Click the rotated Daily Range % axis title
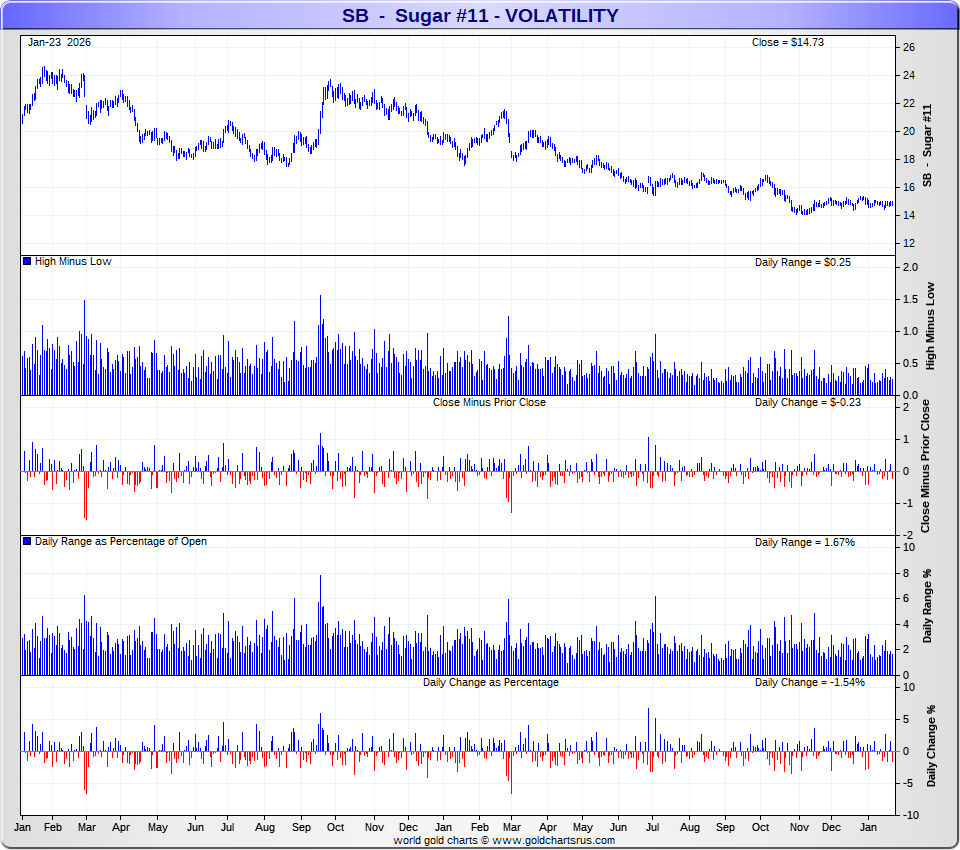 coord(929,607)
